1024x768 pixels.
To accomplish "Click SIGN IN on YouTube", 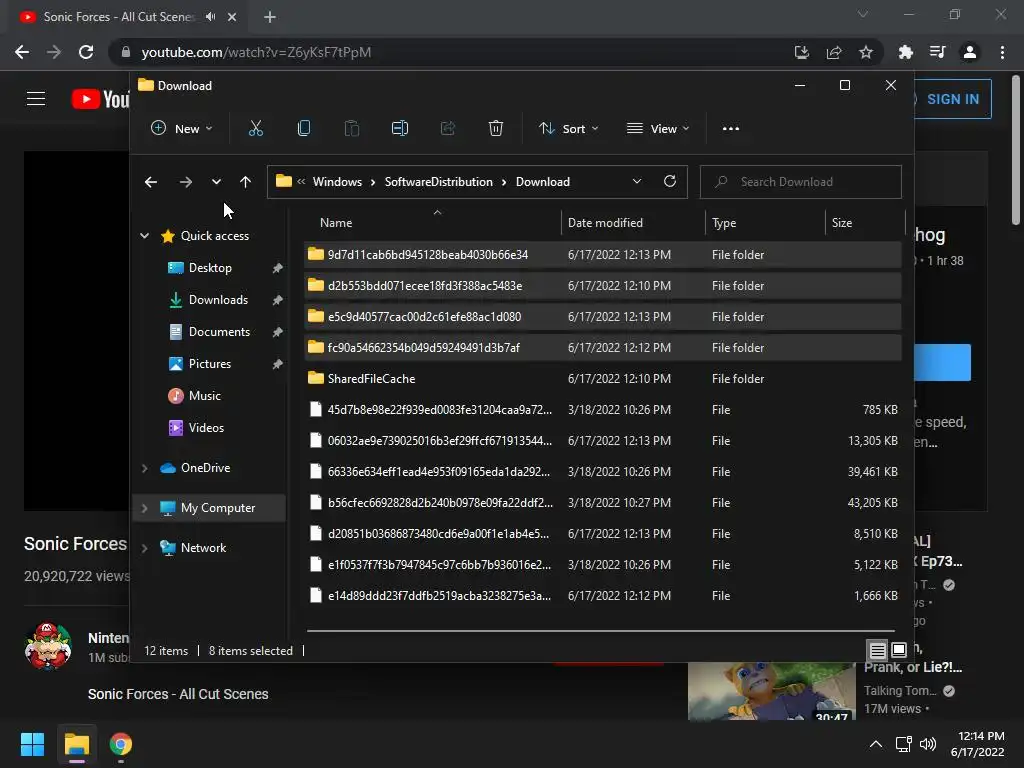I will (953, 99).
